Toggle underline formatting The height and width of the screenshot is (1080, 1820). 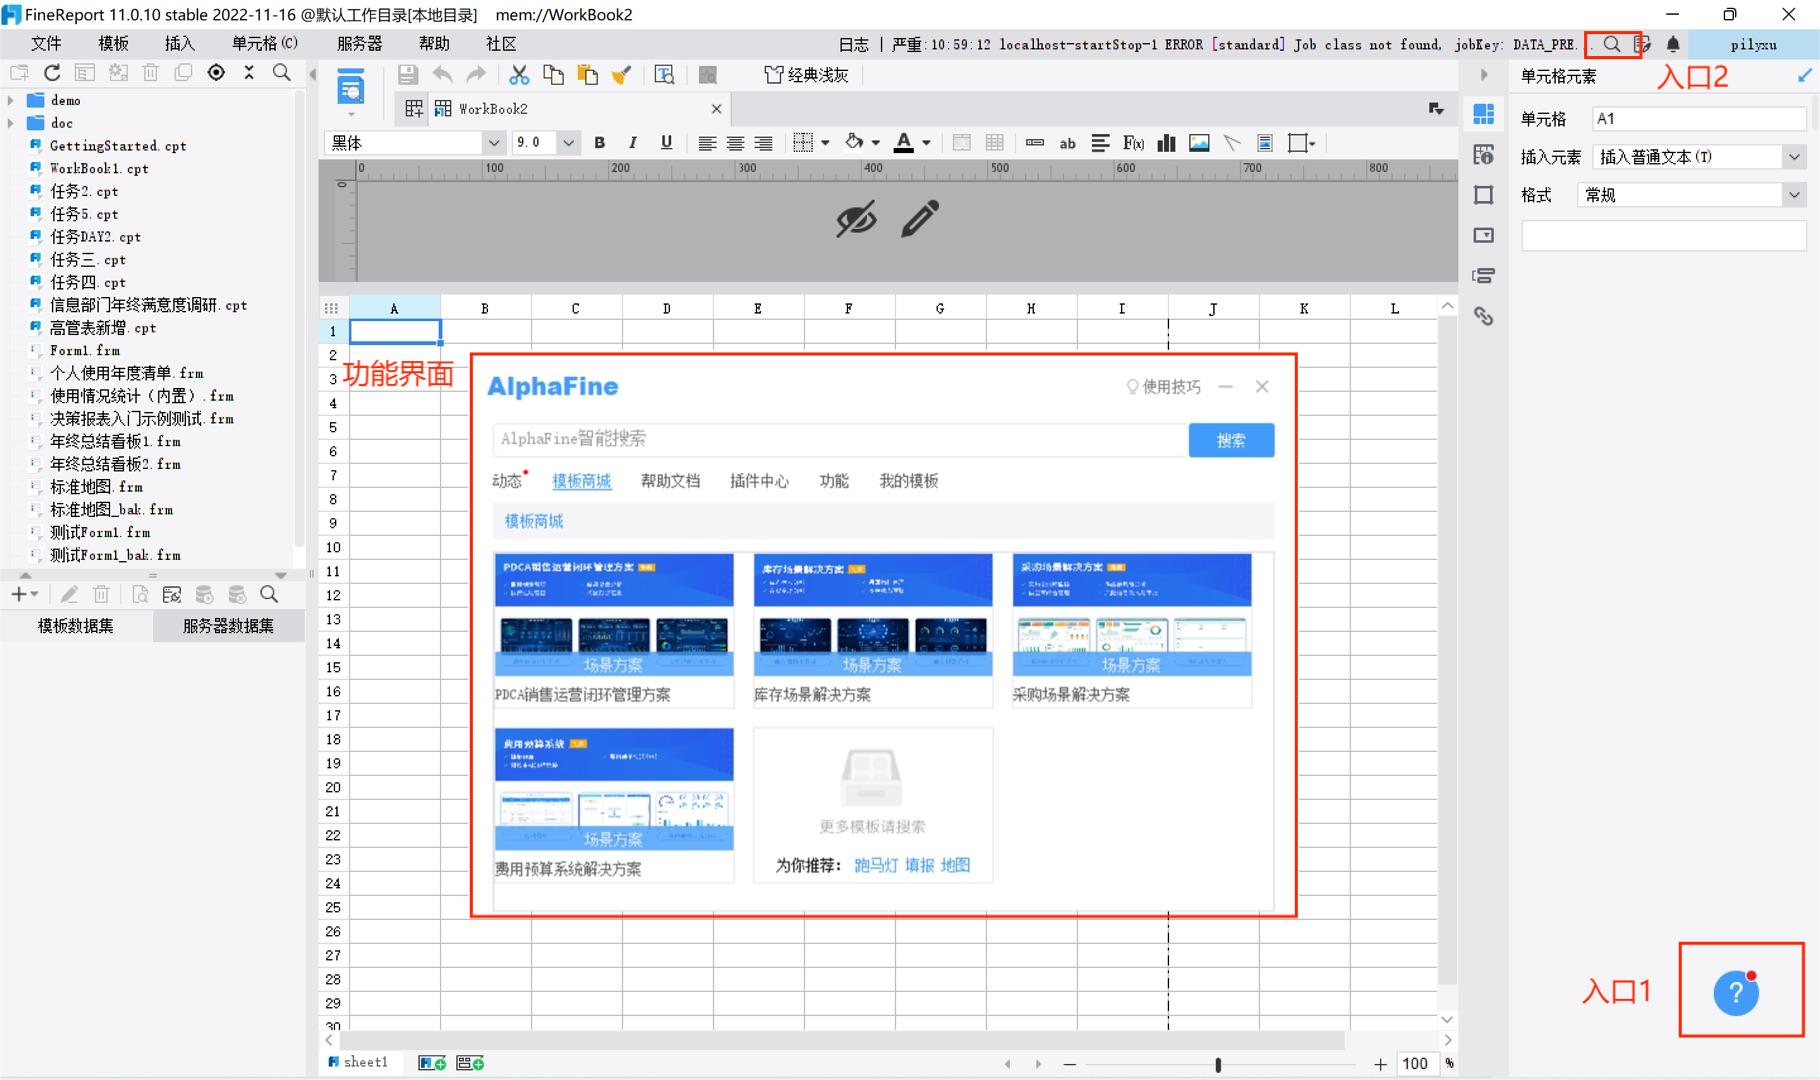point(666,143)
